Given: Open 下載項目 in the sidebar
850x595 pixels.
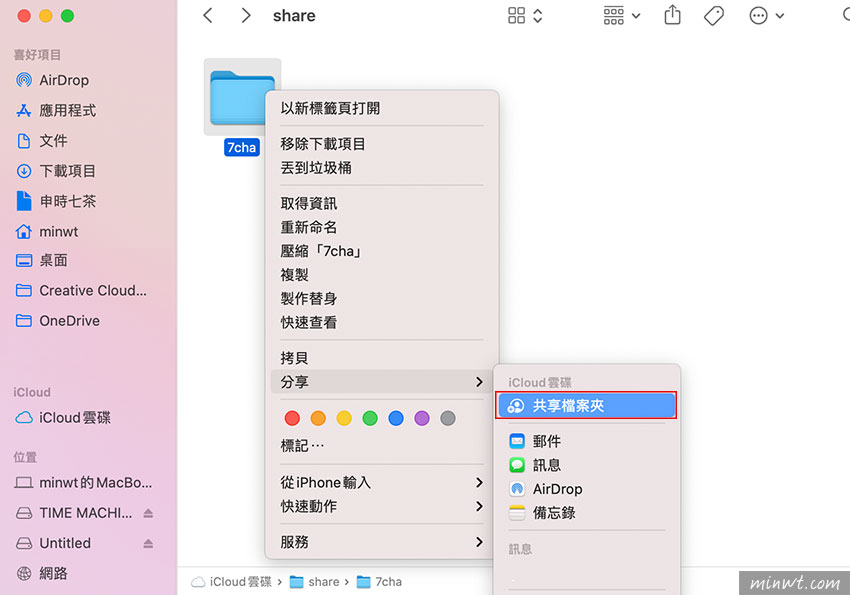Looking at the screenshot, I should click(56, 171).
